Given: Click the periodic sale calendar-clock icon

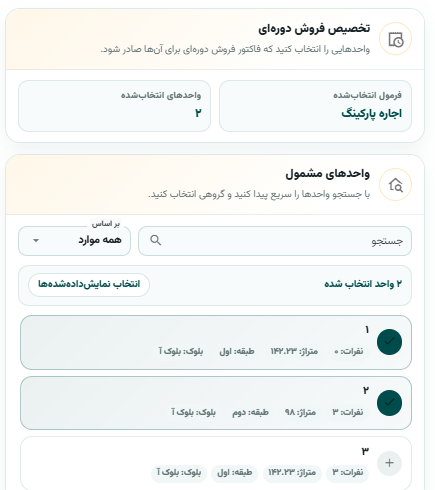Looking at the screenshot, I should click(x=396, y=39).
